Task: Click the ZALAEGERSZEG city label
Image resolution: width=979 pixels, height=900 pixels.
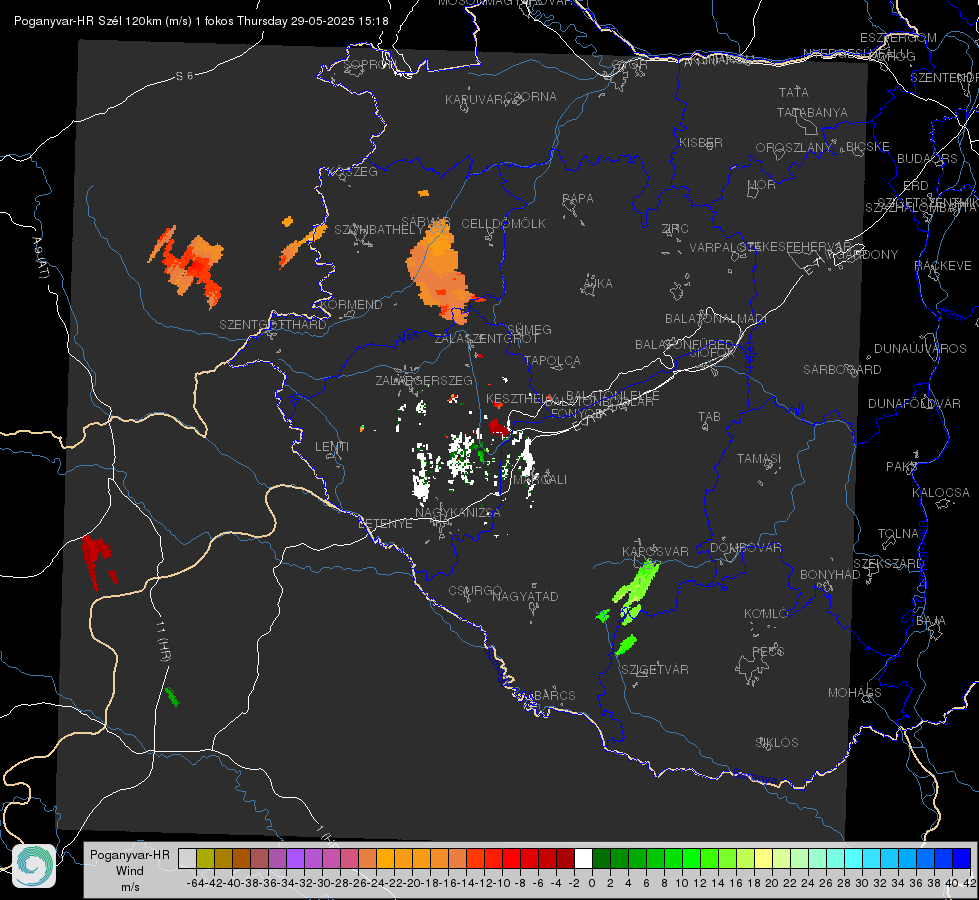Action: click(424, 380)
